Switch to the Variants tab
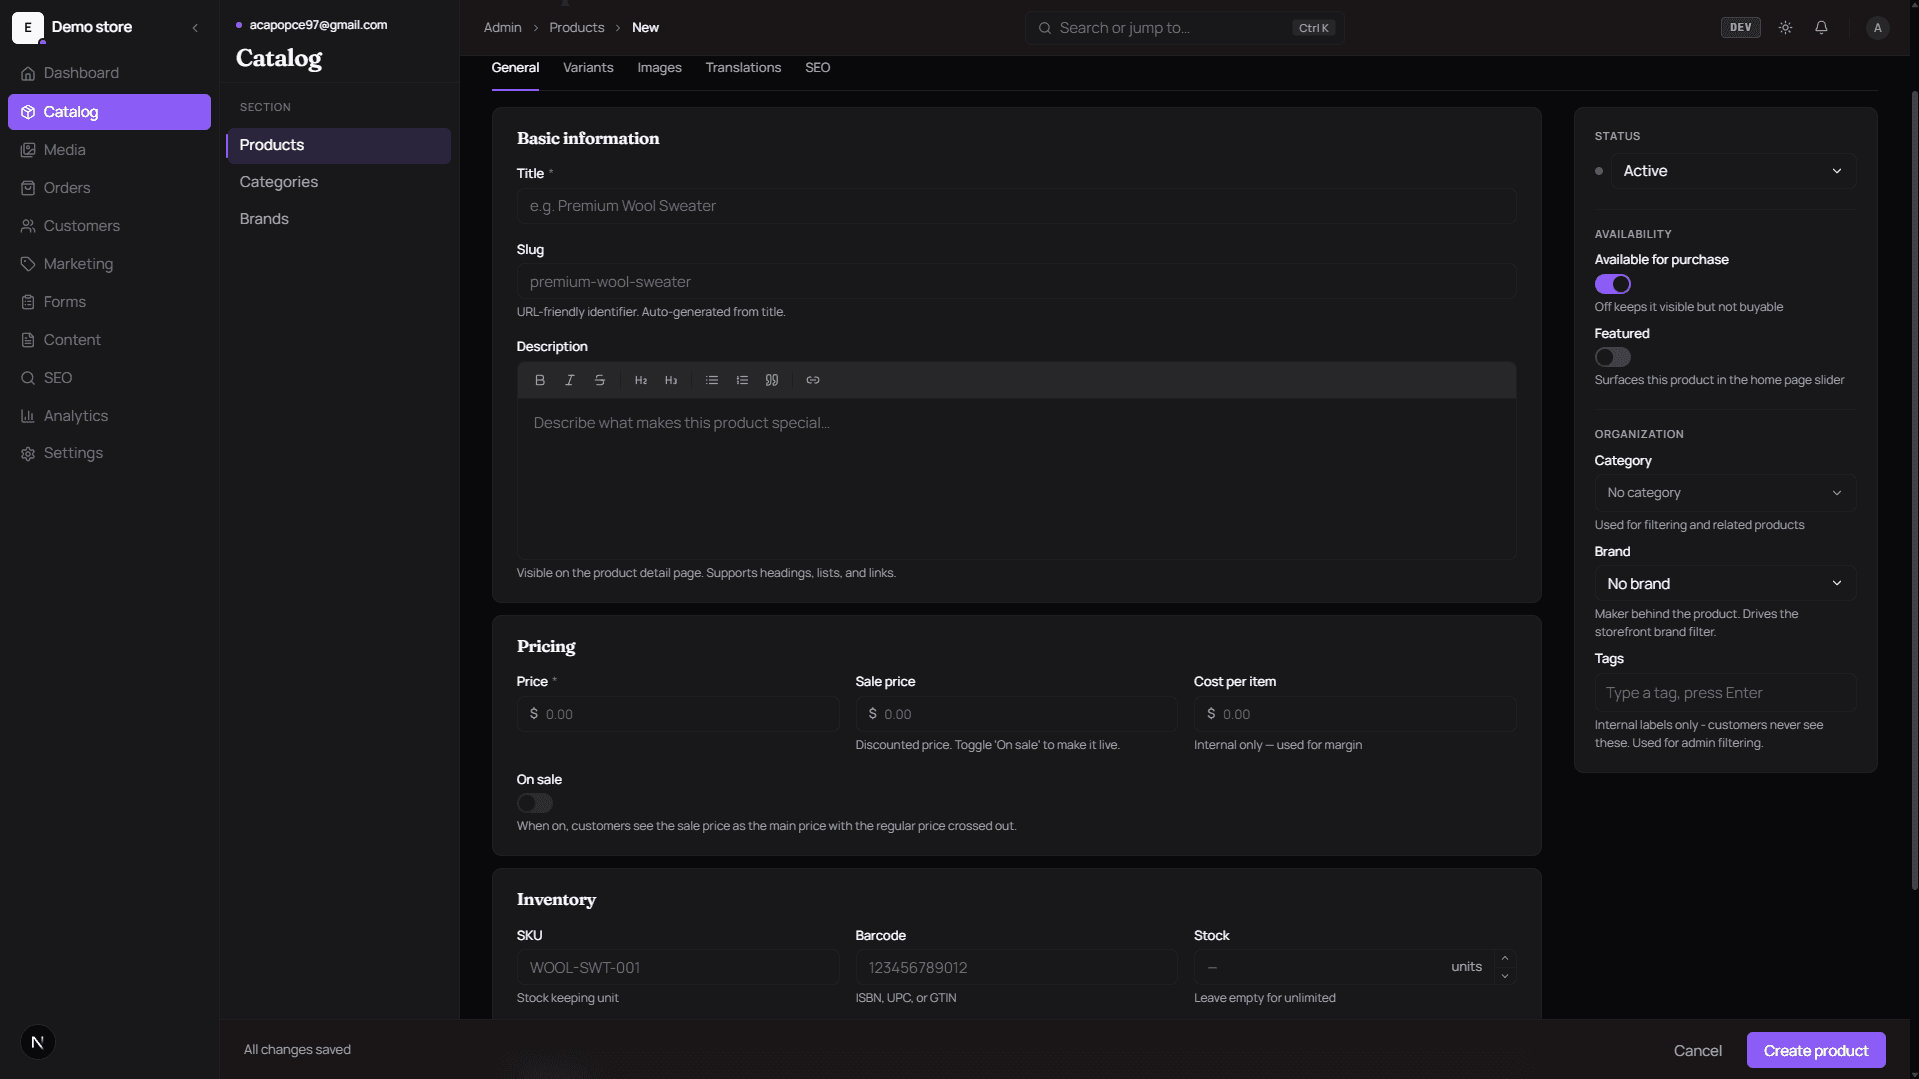 tap(588, 68)
